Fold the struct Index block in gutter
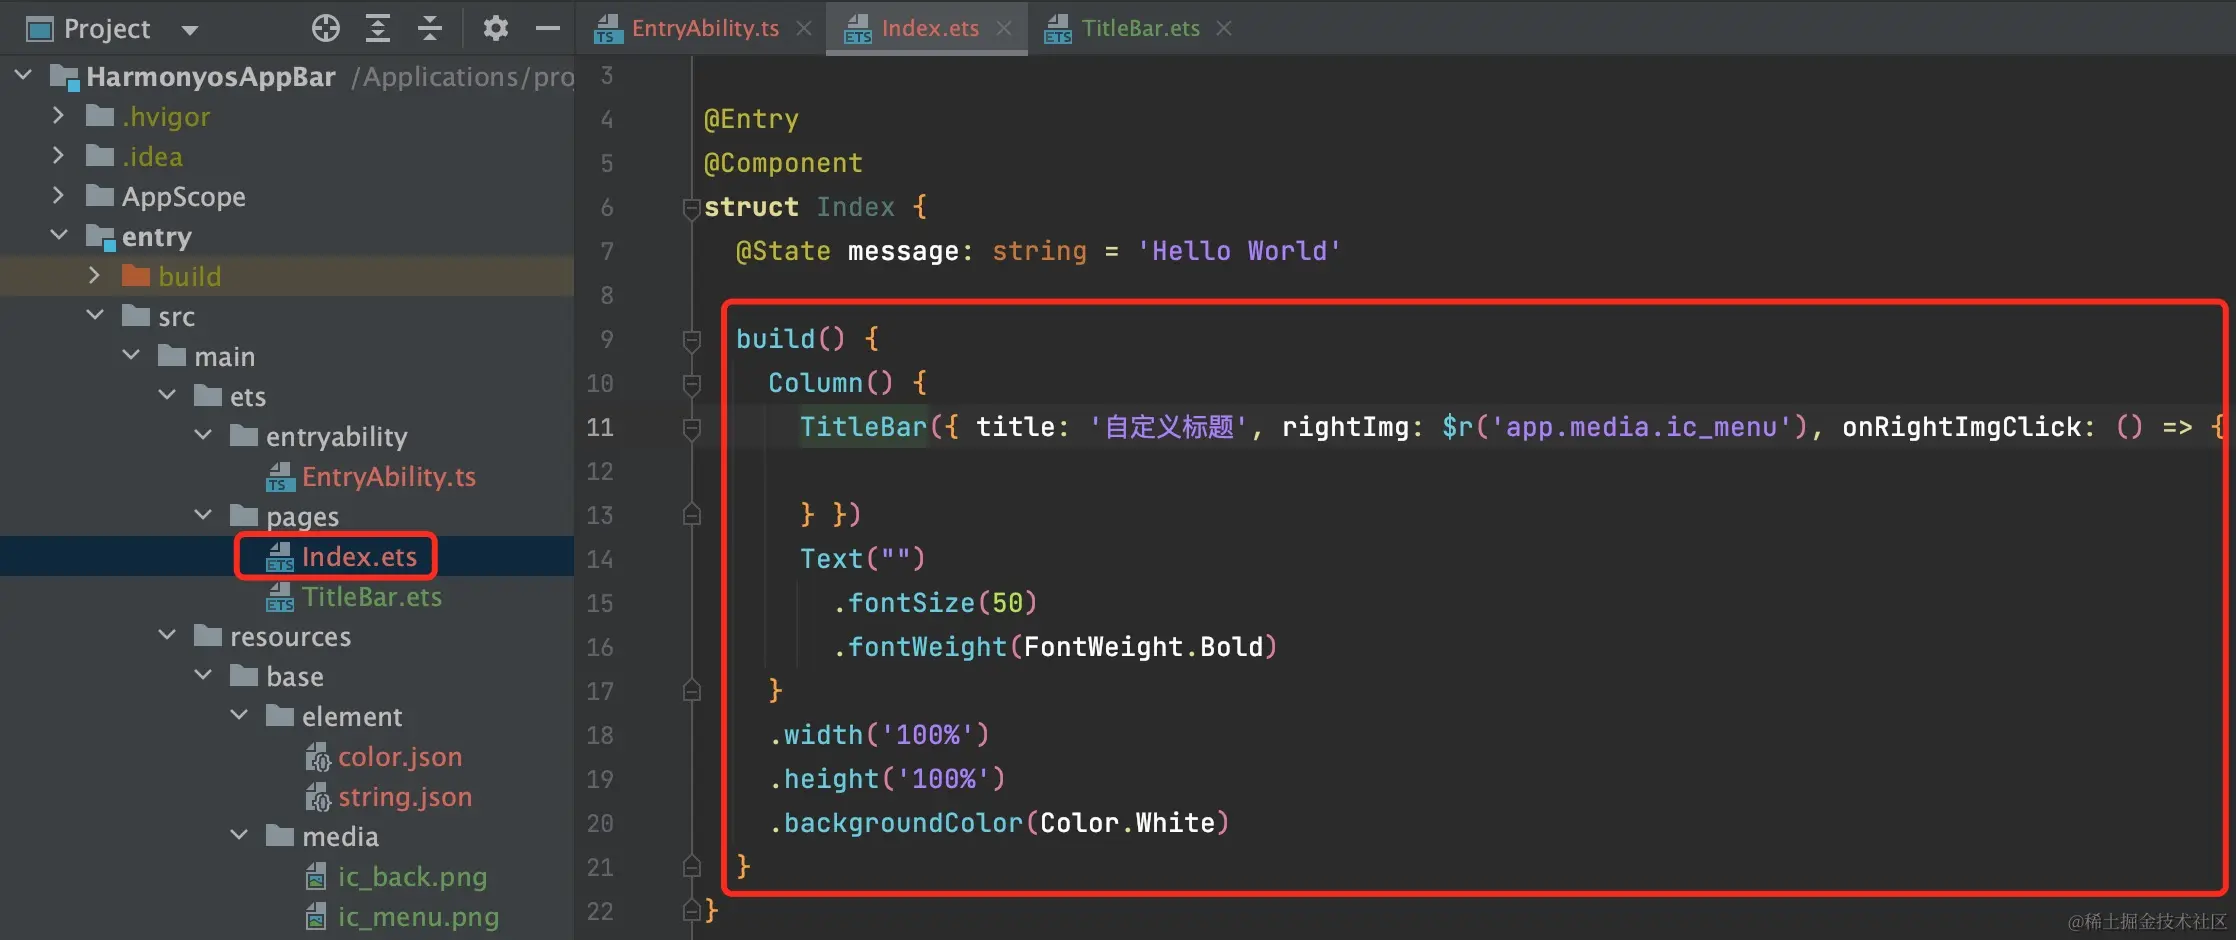Image resolution: width=2236 pixels, height=940 pixels. pos(691,208)
